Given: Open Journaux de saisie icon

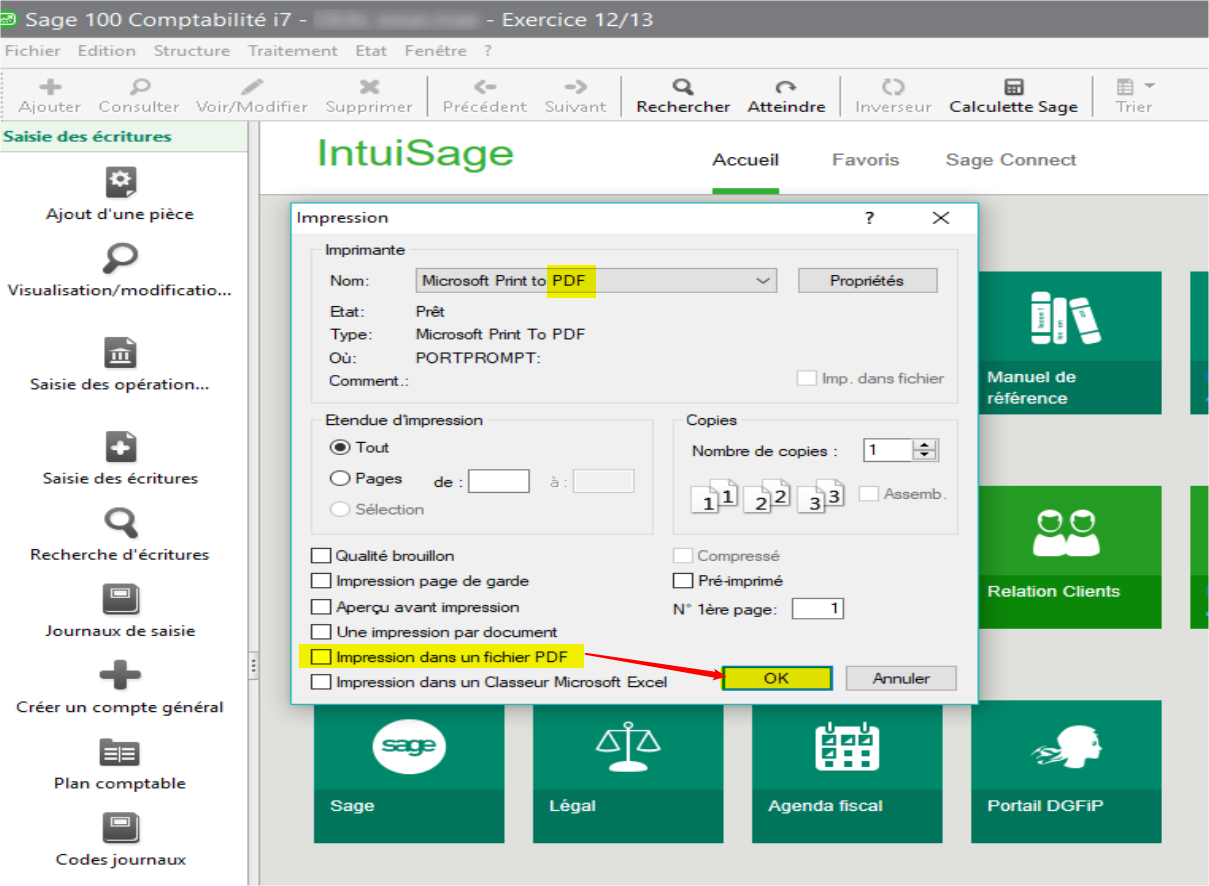Looking at the screenshot, I should click(120, 600).
